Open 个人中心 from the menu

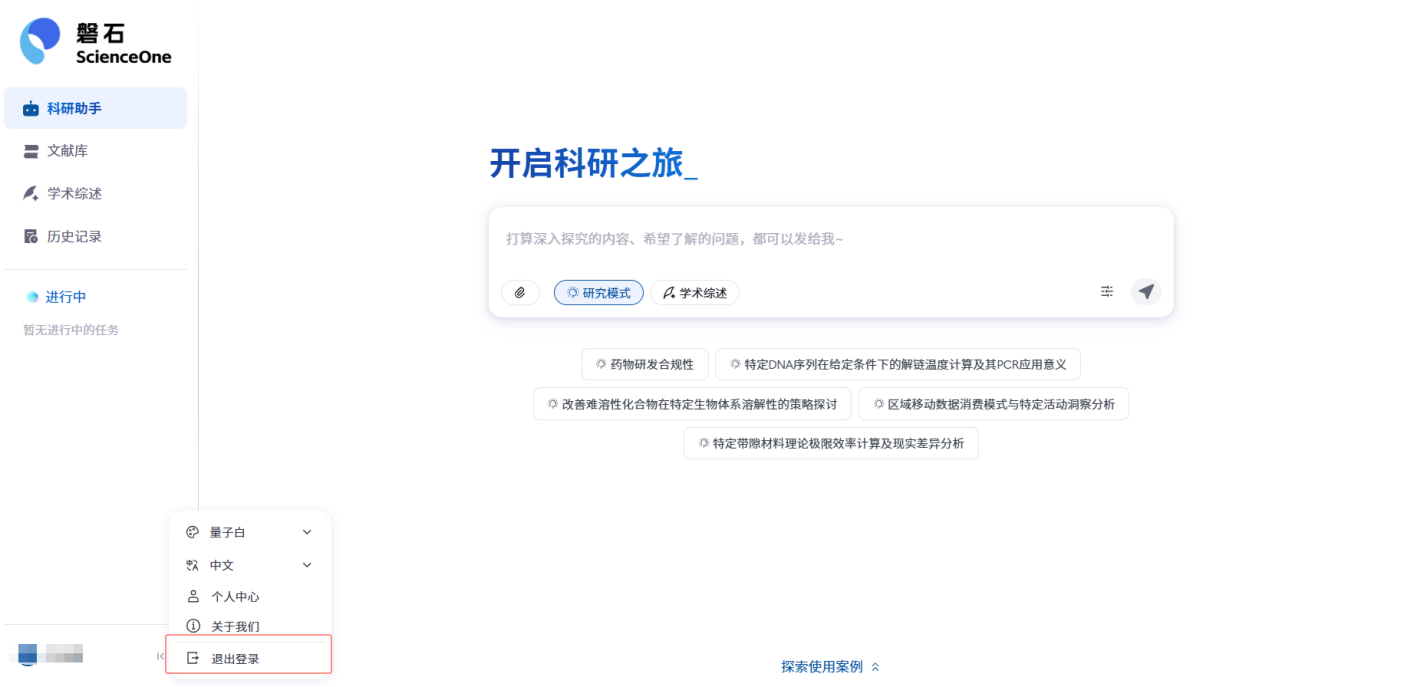point(234,596)
